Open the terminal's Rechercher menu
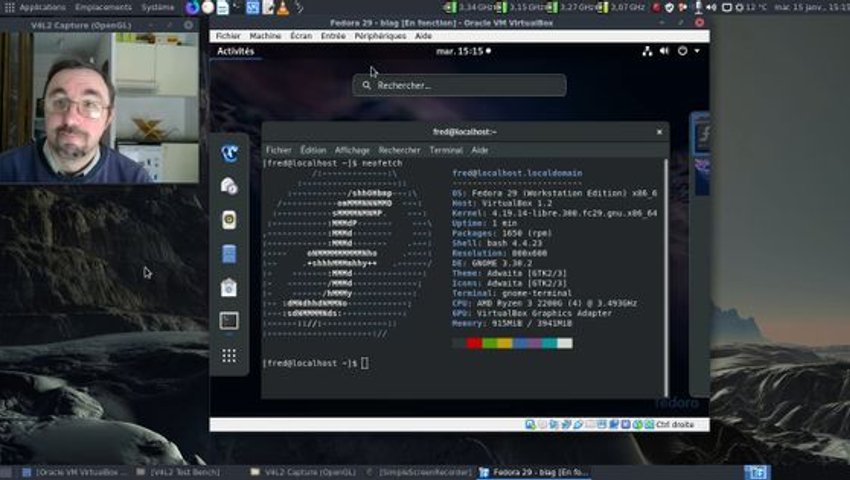 (400, 150)
